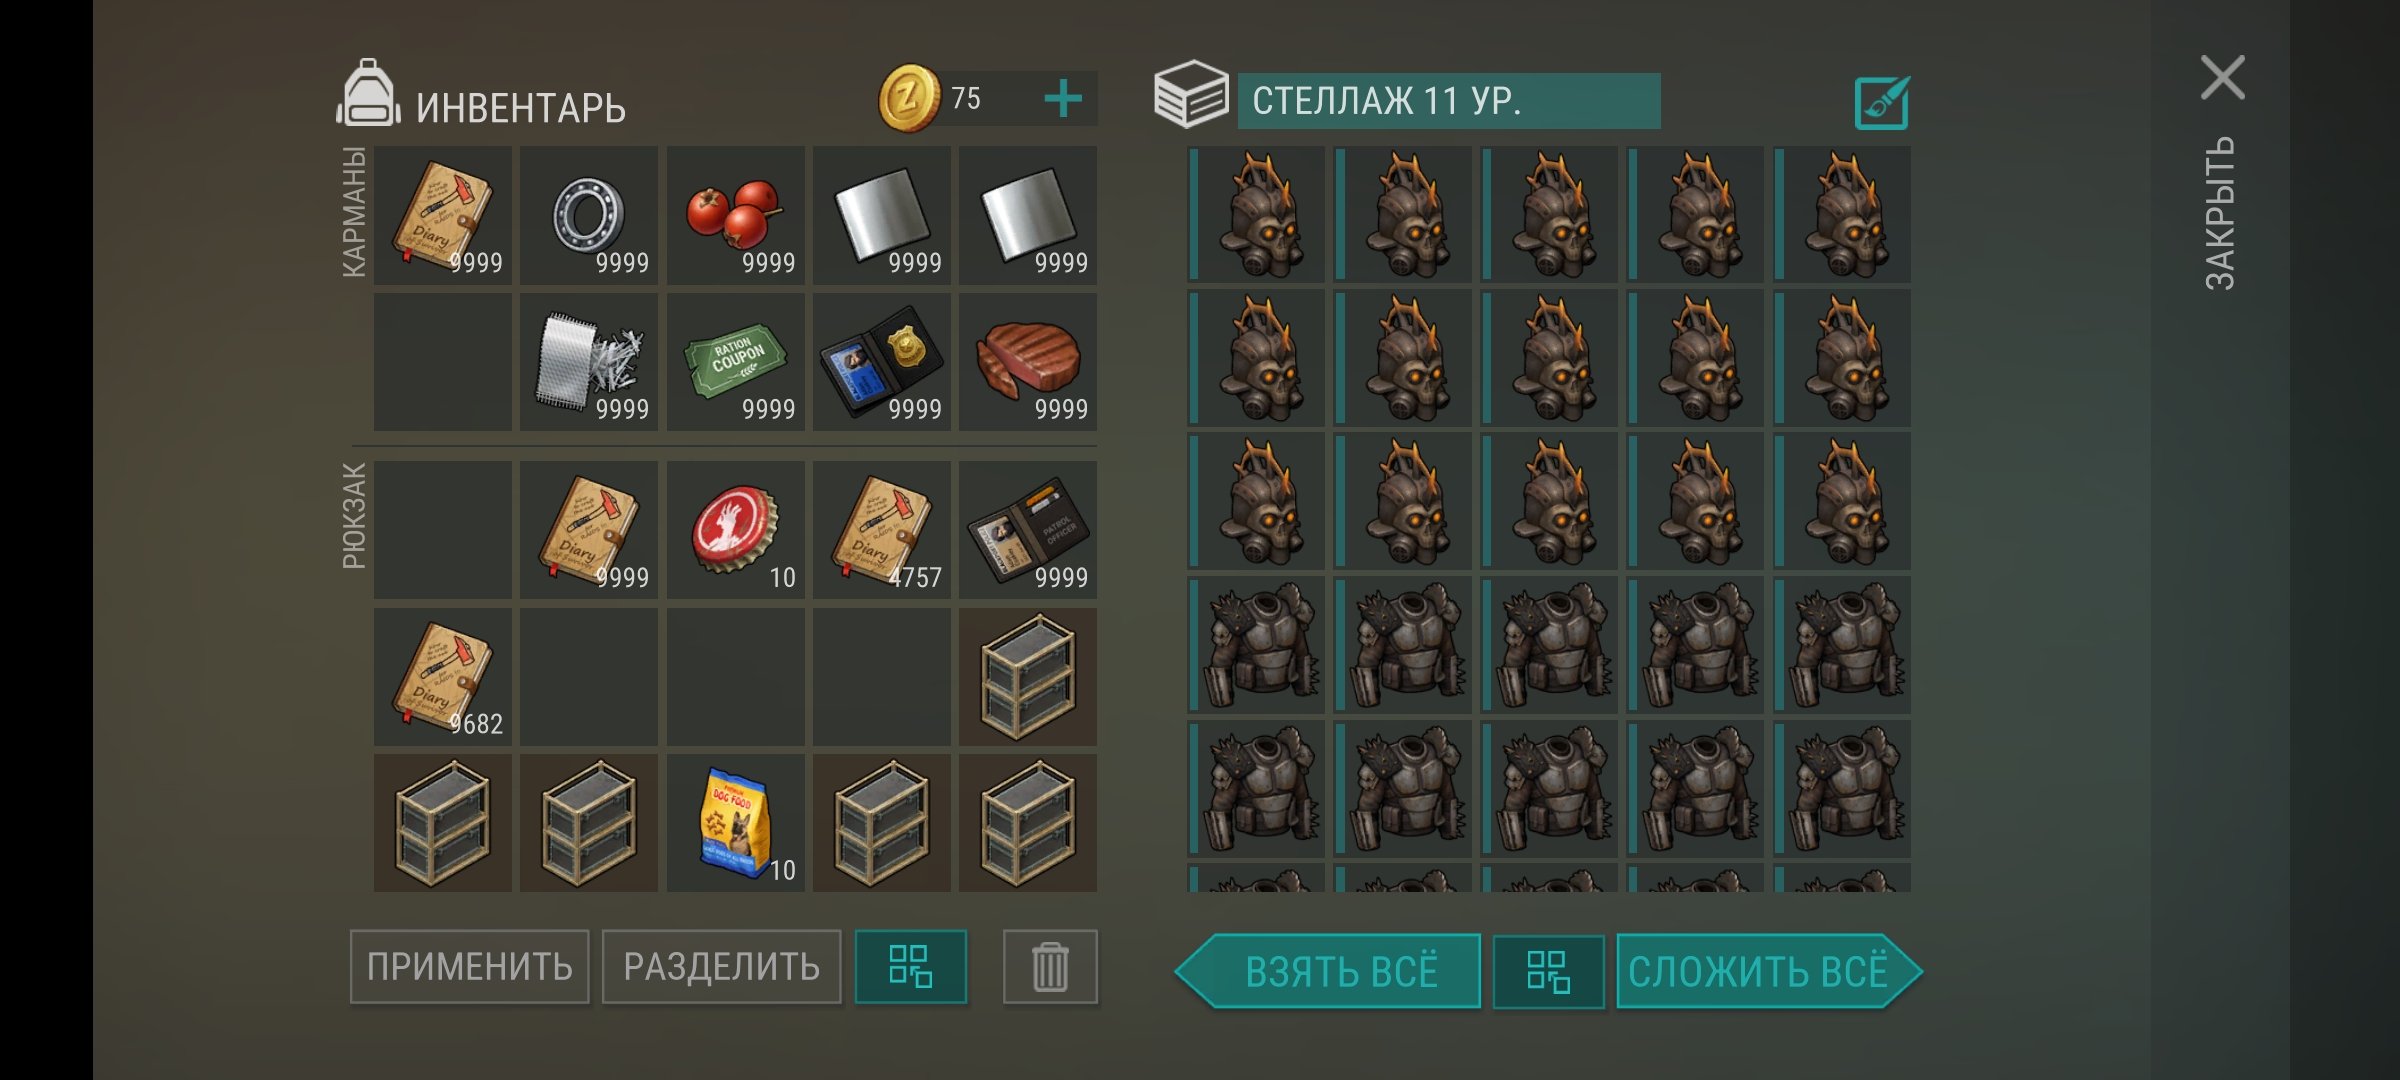
Task: Click the ПРИМЕНИТЬ button
Action: [469, 967]
